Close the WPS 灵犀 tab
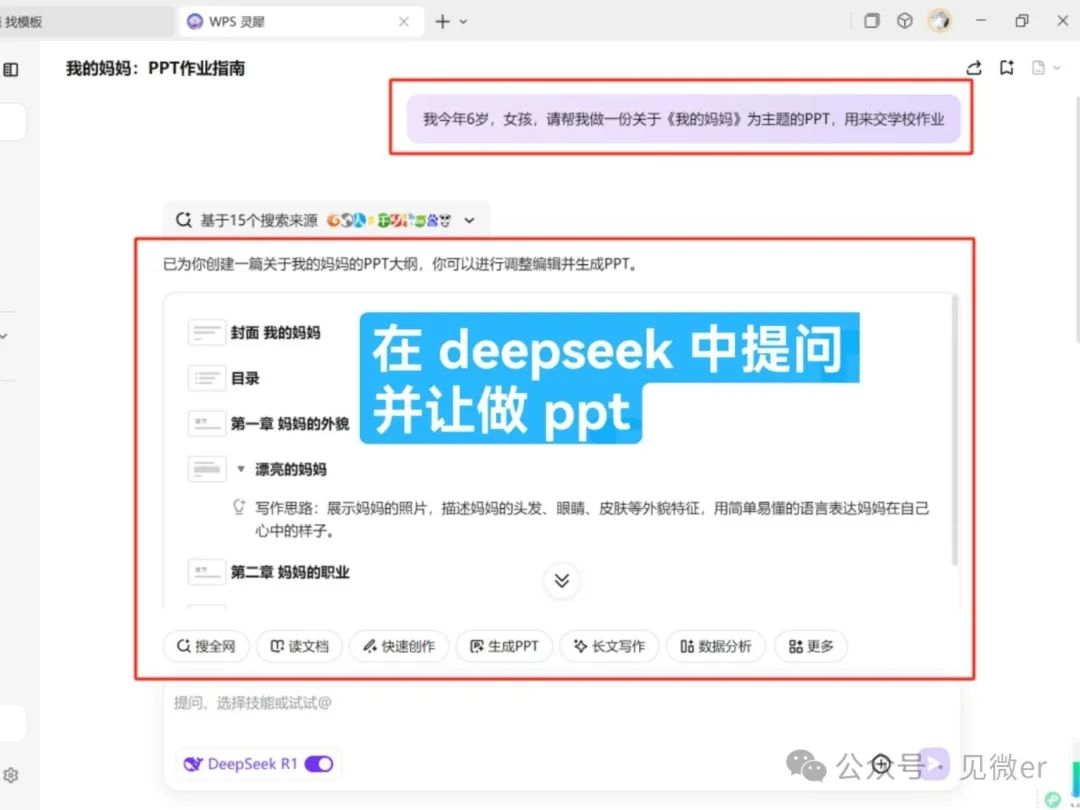This screenshot has height=810, width=1080. point(404,22)
